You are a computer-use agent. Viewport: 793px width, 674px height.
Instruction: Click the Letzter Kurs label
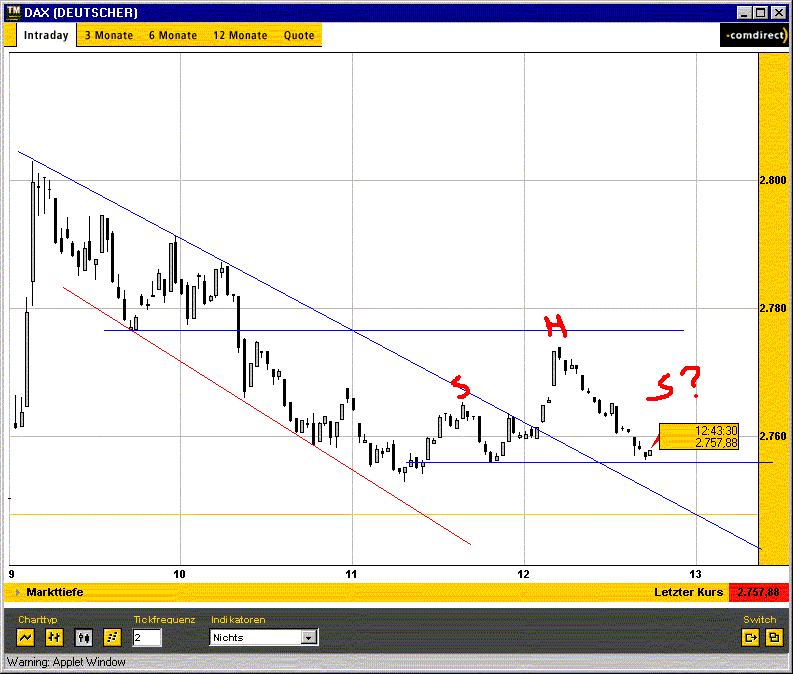point(688,592)
